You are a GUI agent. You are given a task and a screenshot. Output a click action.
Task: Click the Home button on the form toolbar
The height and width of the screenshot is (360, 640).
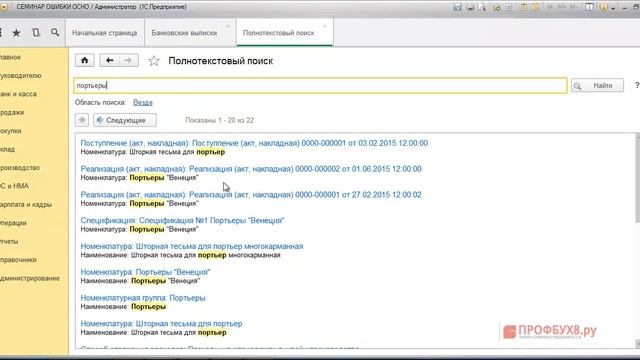(x=84, y=60)
